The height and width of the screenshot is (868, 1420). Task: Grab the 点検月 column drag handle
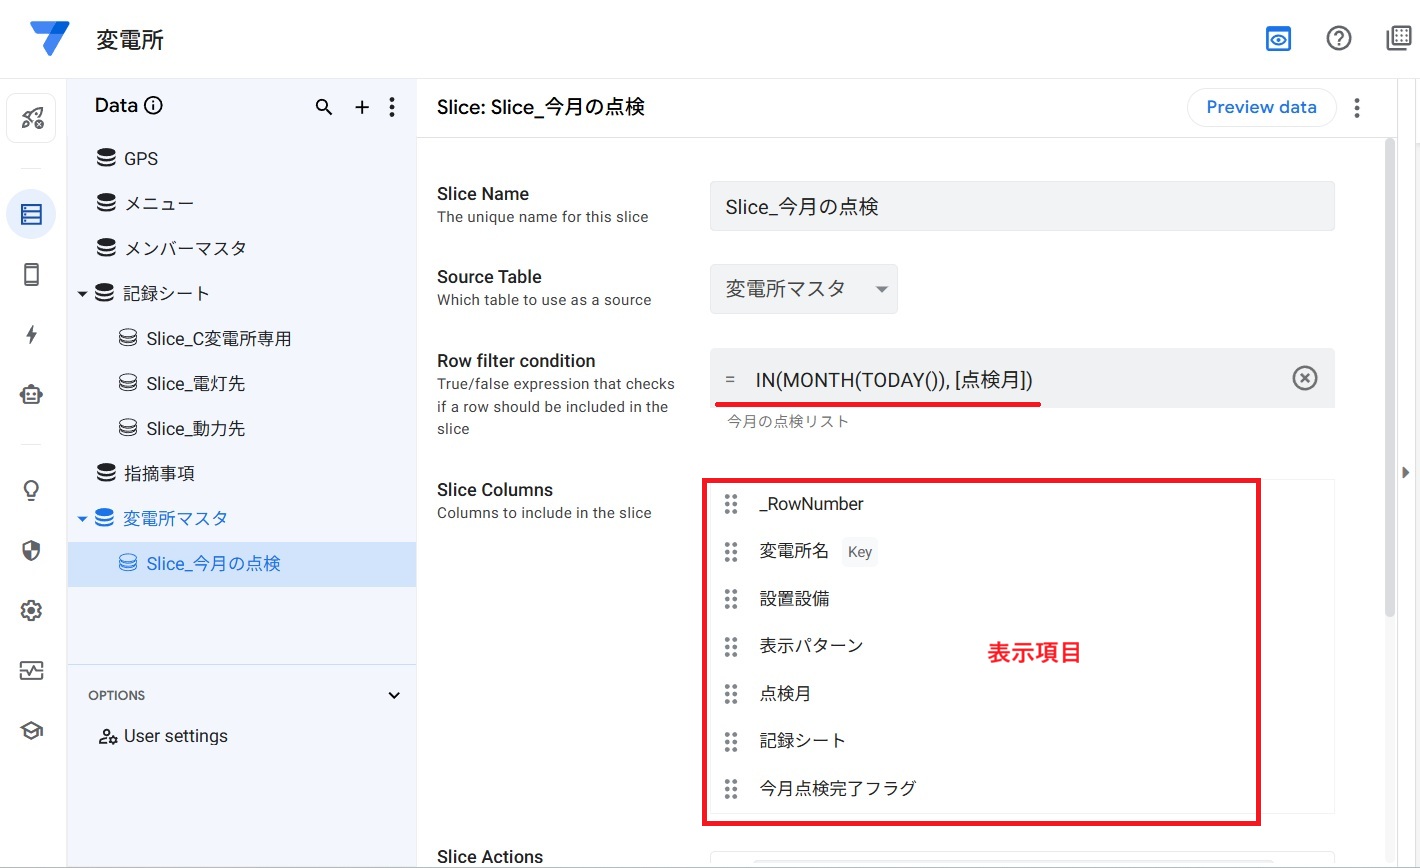click(x=731, y=693)
